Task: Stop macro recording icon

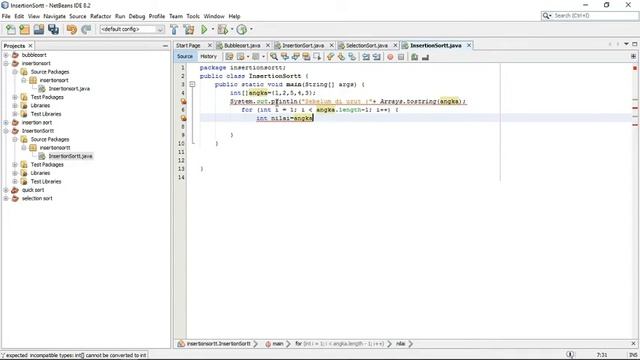Action: (401, 57)
